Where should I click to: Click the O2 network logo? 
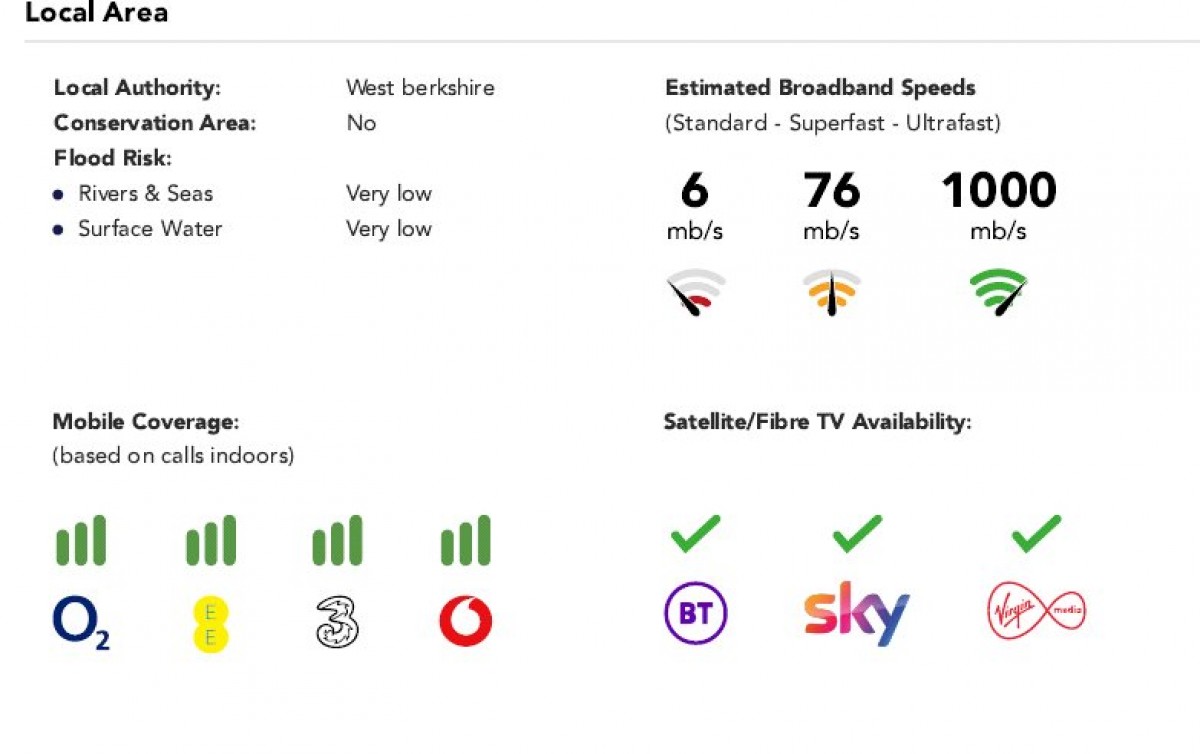[81, 622]
